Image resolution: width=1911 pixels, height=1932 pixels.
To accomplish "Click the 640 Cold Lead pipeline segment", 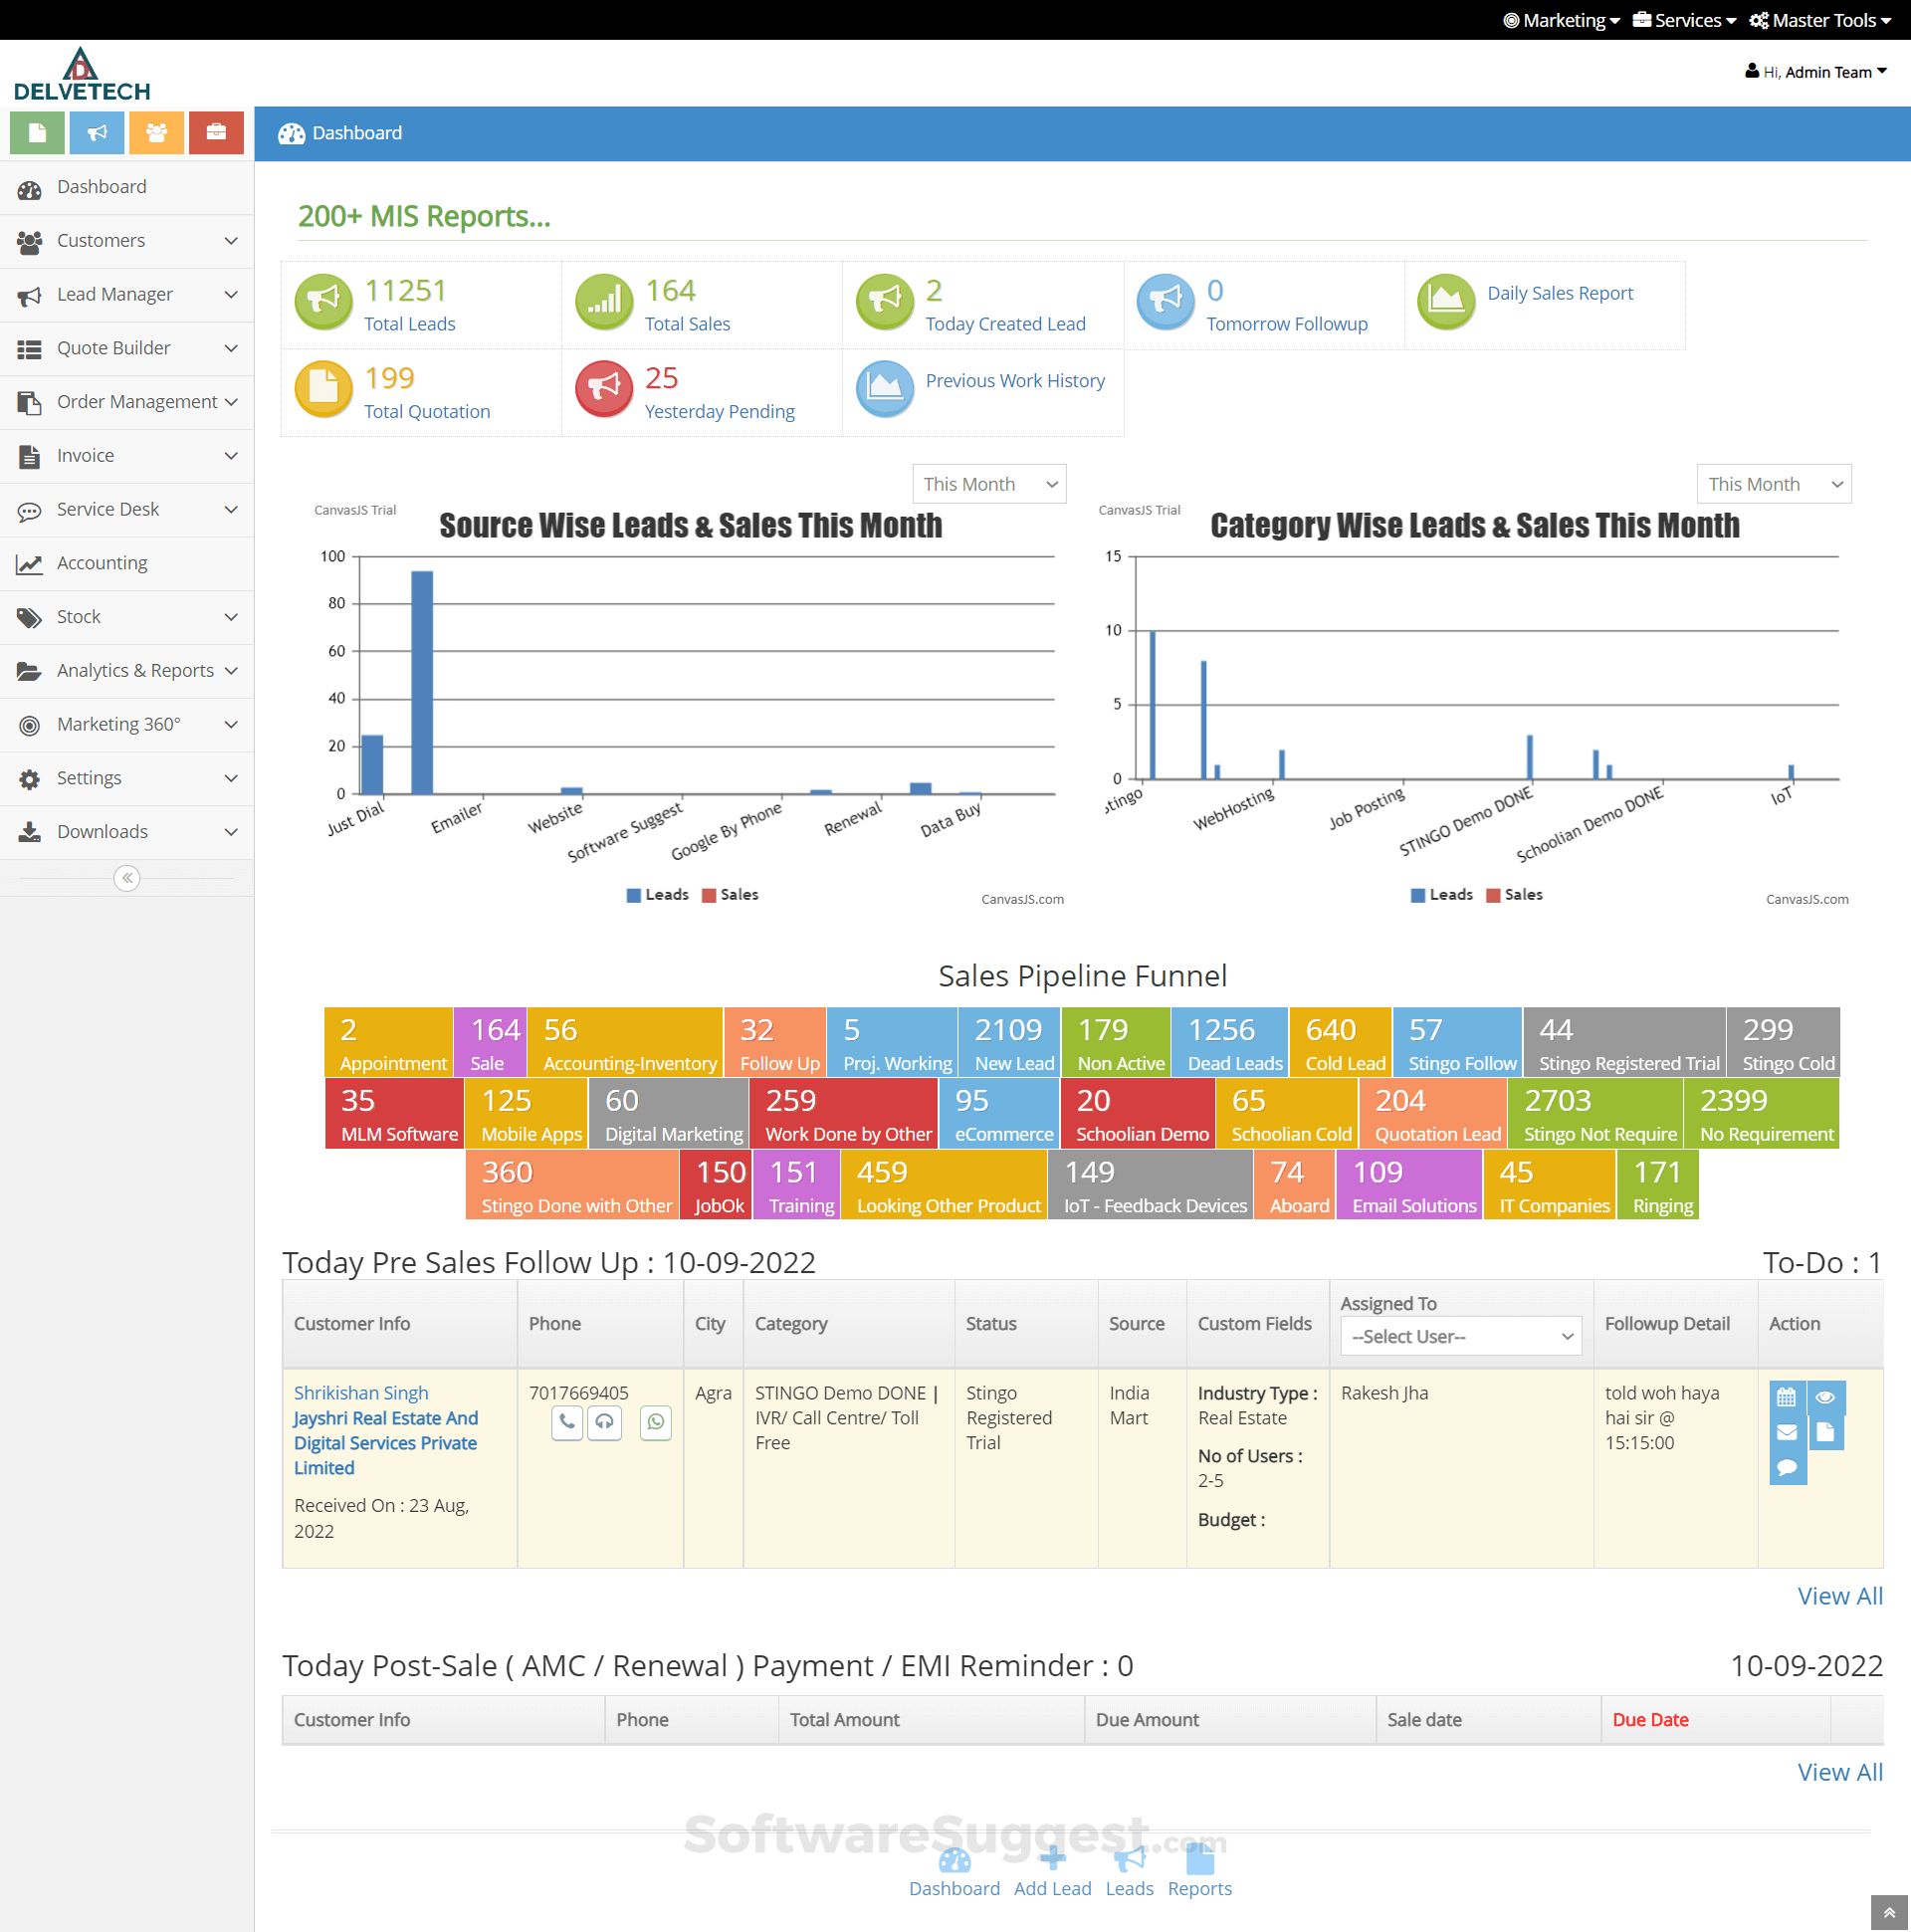I will (x=1340, y=1041).
